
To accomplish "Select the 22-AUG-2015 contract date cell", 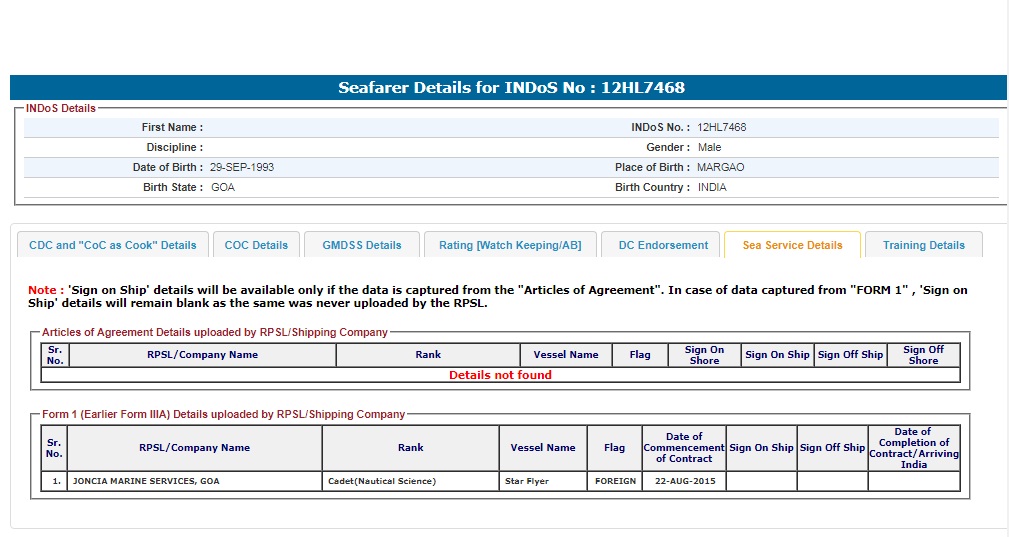I will tap(684, 481).
